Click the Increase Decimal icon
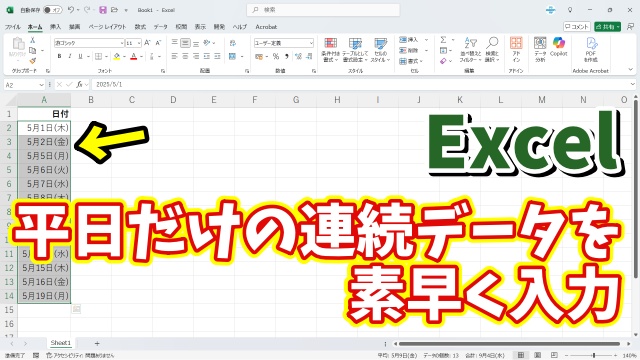This screenshot has height=360, width=640. (x=298, y=56)
